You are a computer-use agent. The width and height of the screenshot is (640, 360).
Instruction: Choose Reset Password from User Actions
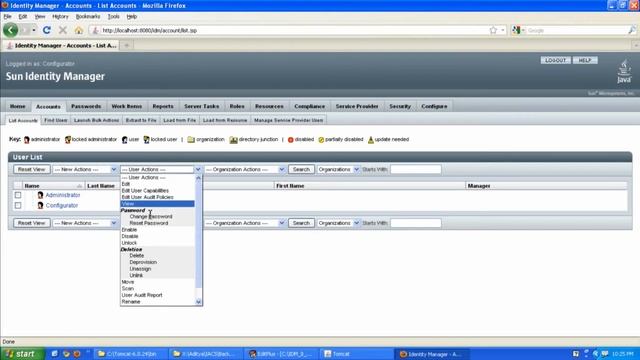(158, 223)
